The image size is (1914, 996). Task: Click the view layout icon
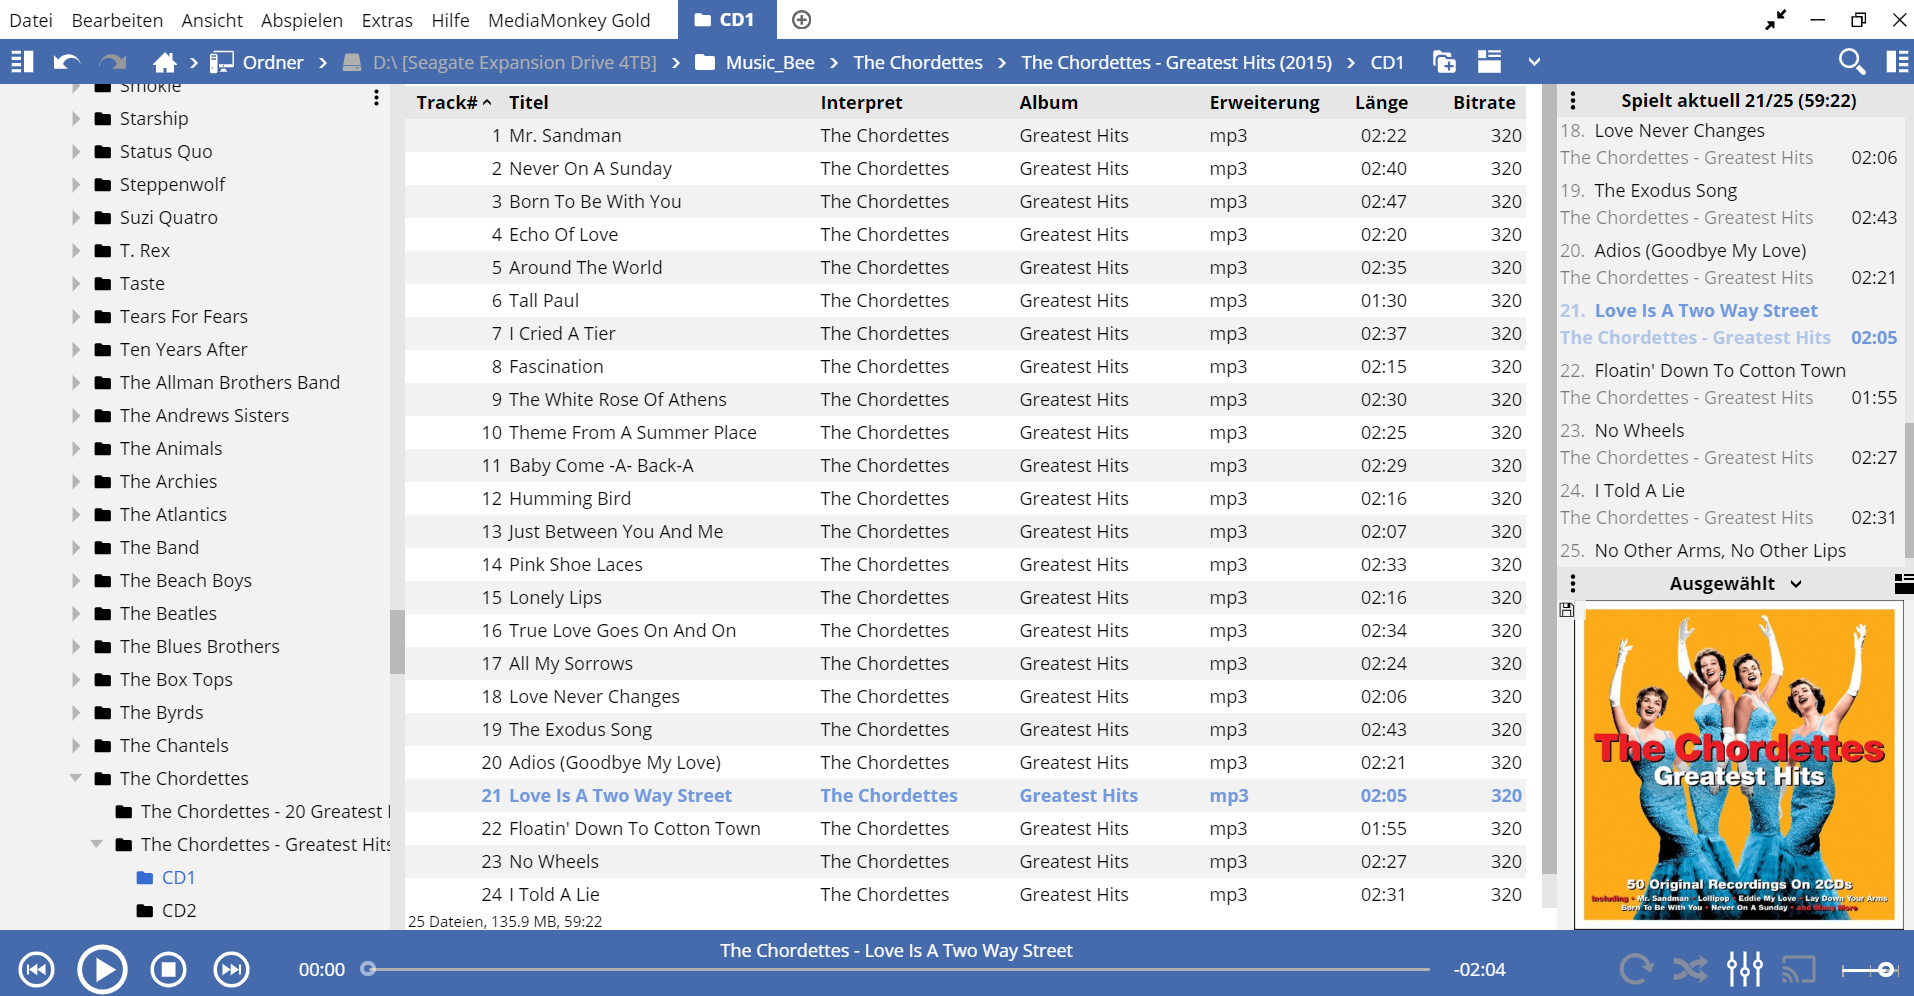(1489, 62)
